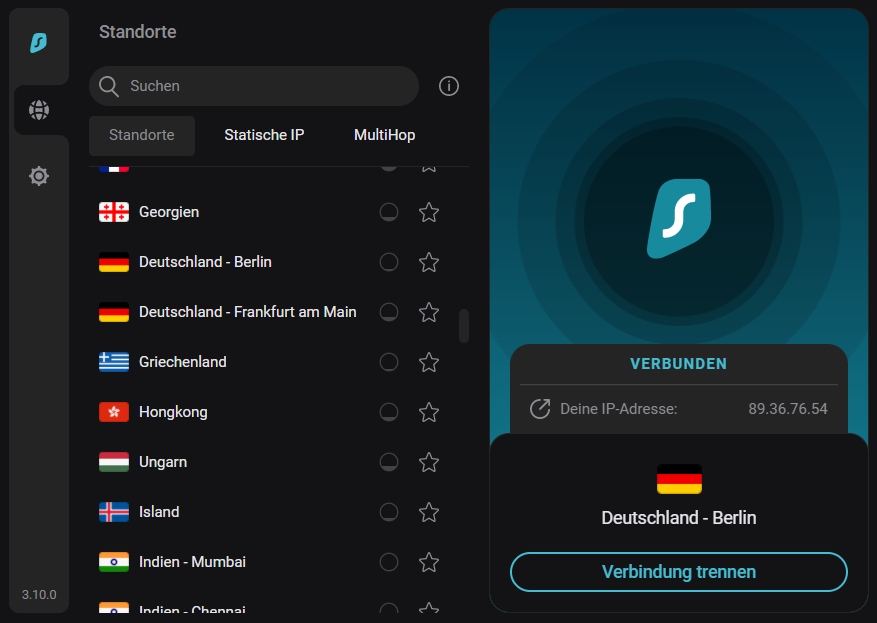Click Island load indicator circle
Screen dimensions: 877x623
389,512
